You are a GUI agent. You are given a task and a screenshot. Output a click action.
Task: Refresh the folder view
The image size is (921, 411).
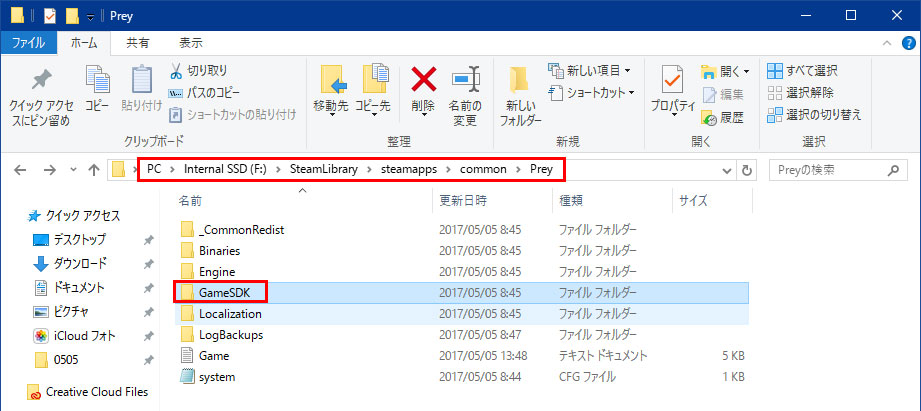click(747, 171)
